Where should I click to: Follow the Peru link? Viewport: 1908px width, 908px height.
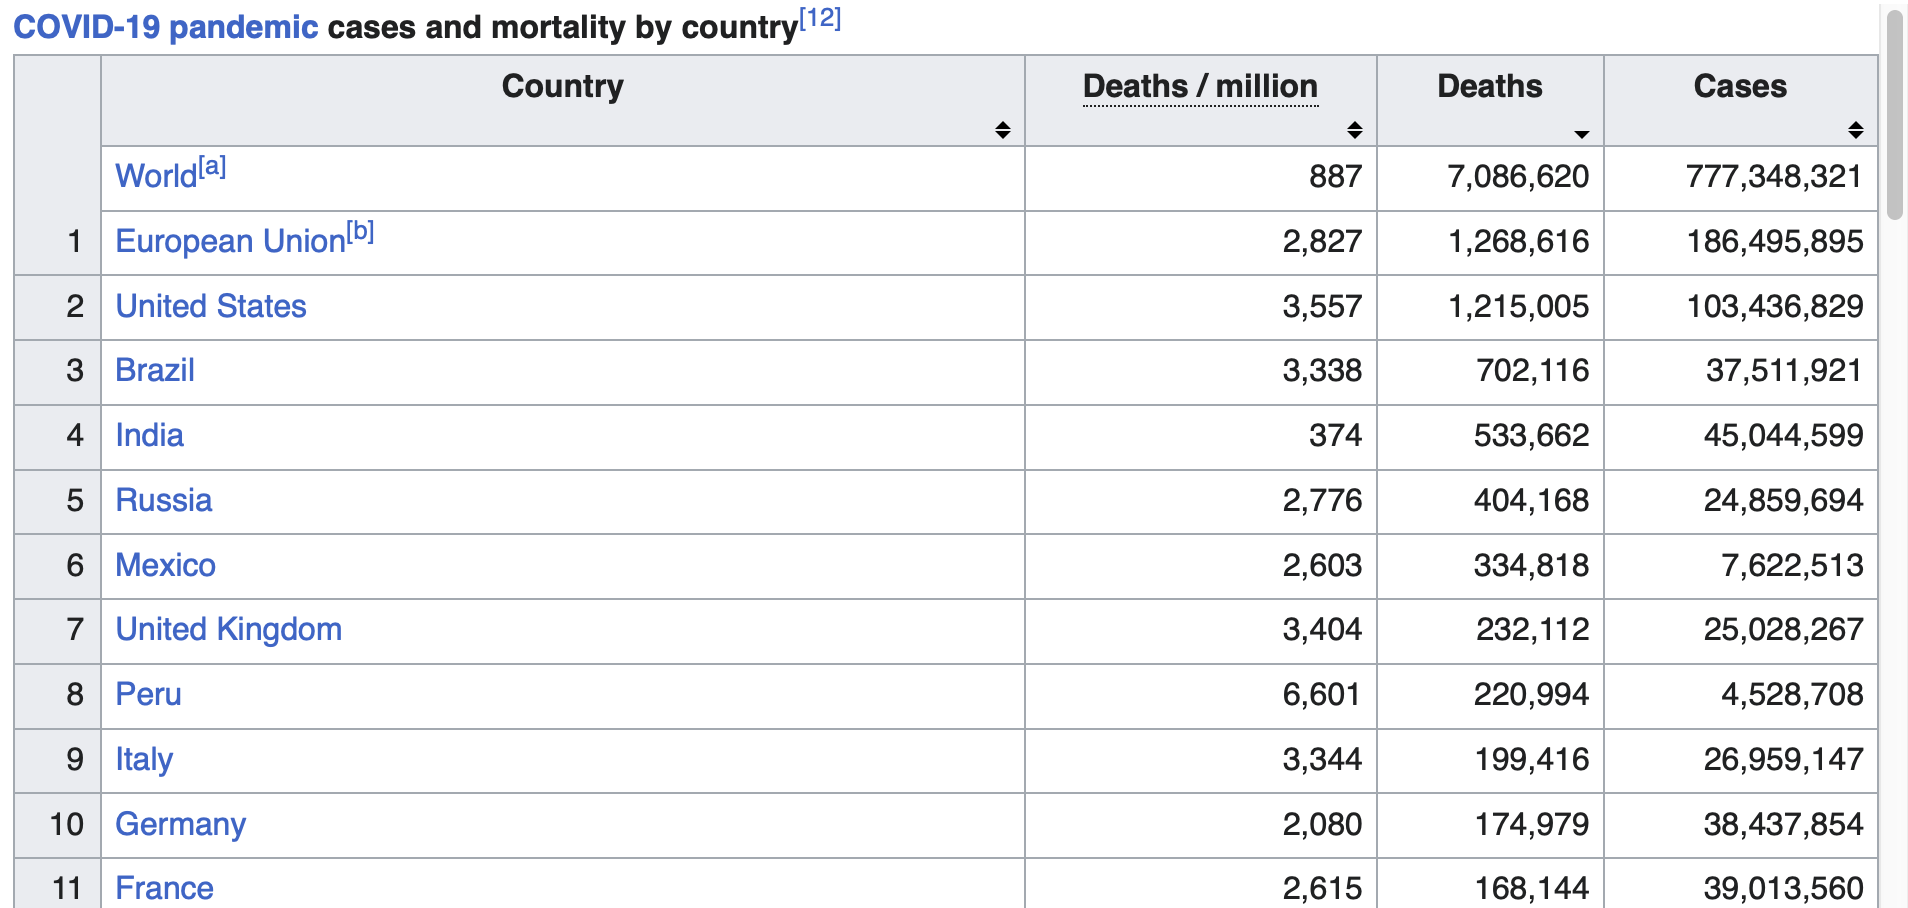149,694
